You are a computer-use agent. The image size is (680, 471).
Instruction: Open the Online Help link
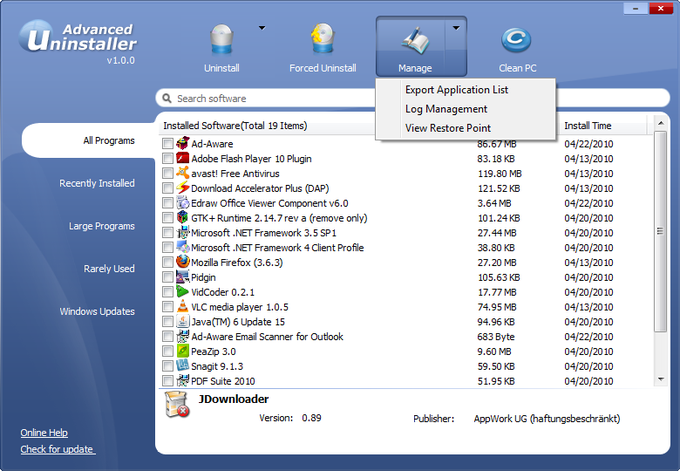(x=44, y=433)
